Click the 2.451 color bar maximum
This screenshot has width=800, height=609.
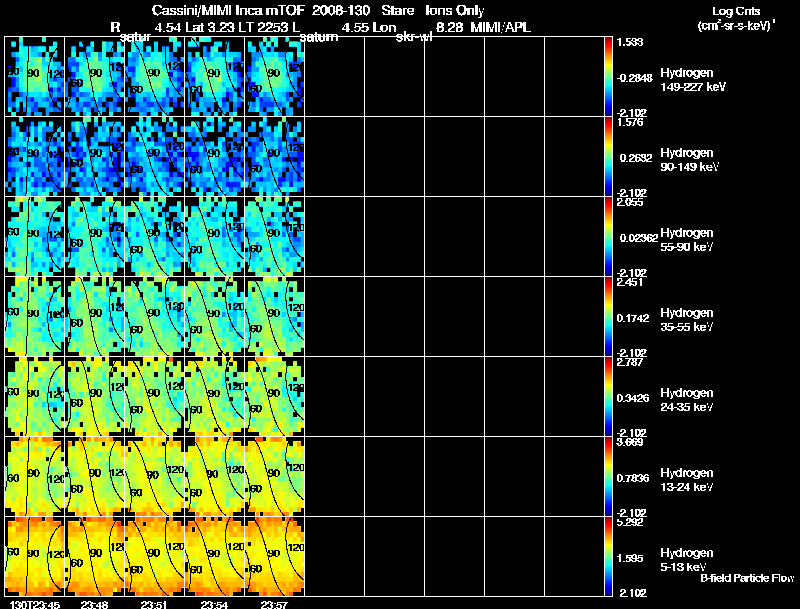pos(630,282)
